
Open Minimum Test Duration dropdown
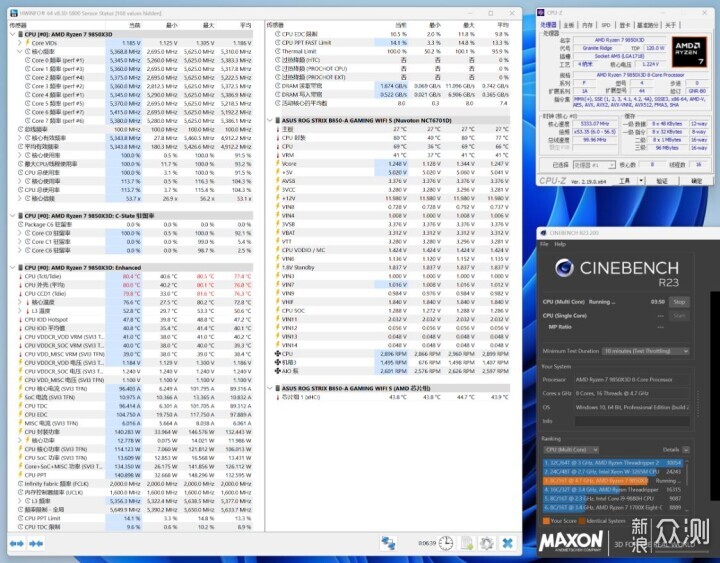[645, 351]
